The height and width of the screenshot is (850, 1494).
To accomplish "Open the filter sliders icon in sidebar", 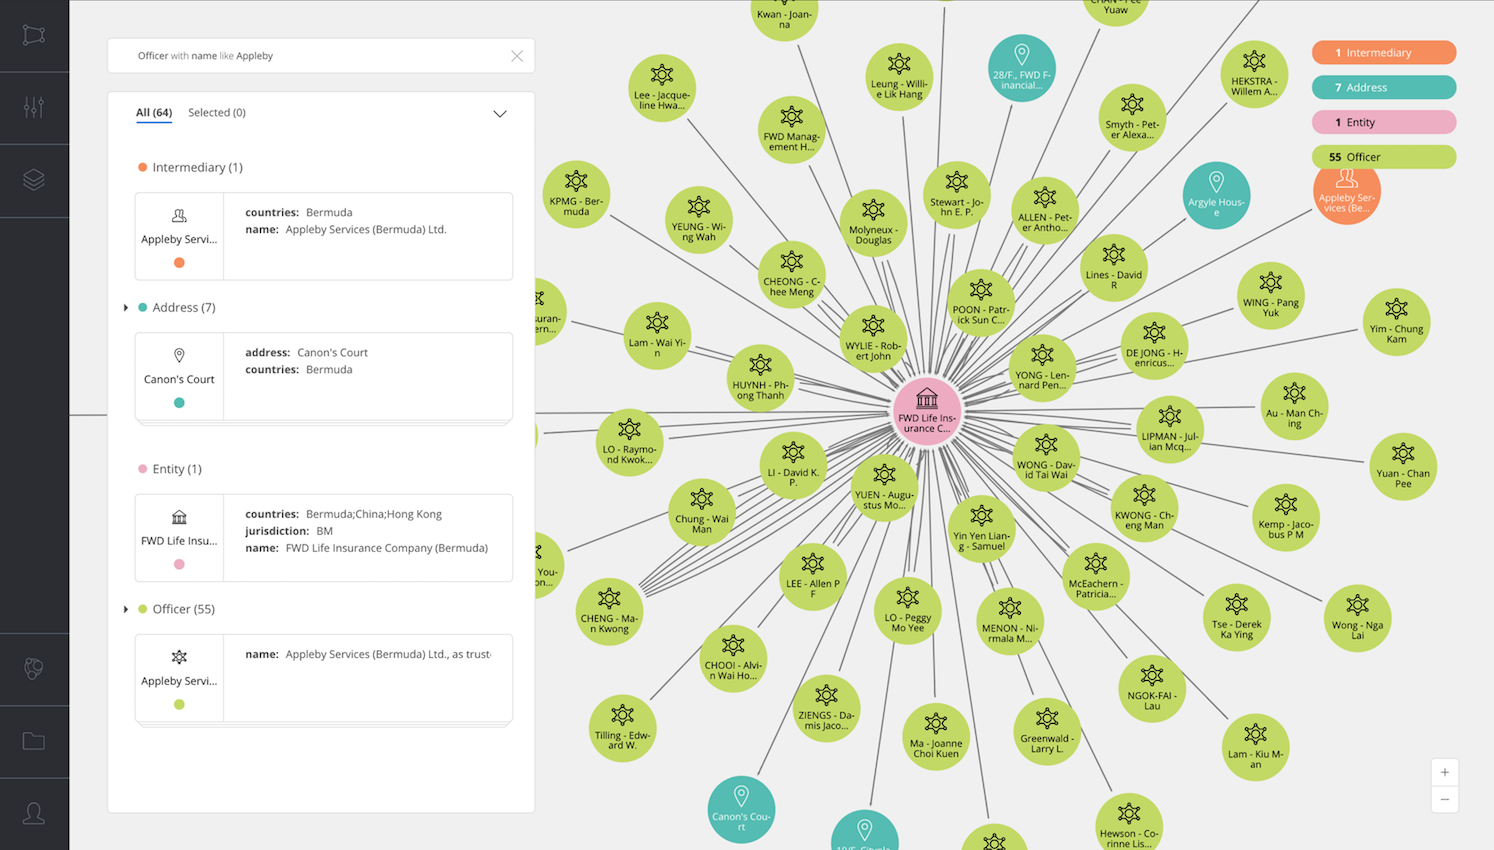I will [x=34, y=107].
